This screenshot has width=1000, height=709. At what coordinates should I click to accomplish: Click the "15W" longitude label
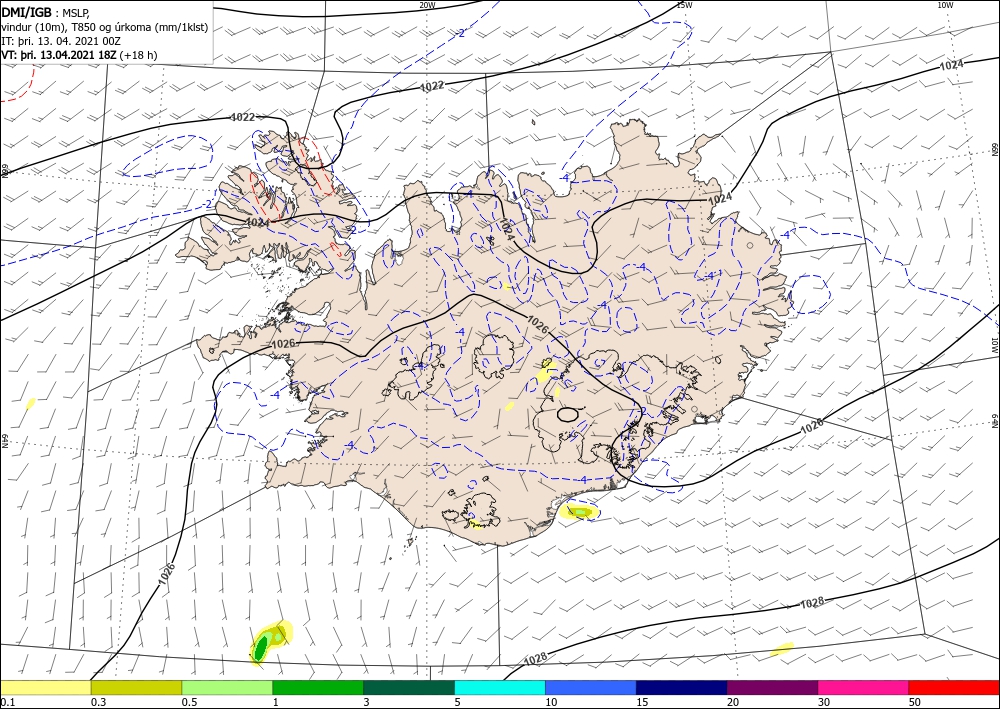[684, 5]
